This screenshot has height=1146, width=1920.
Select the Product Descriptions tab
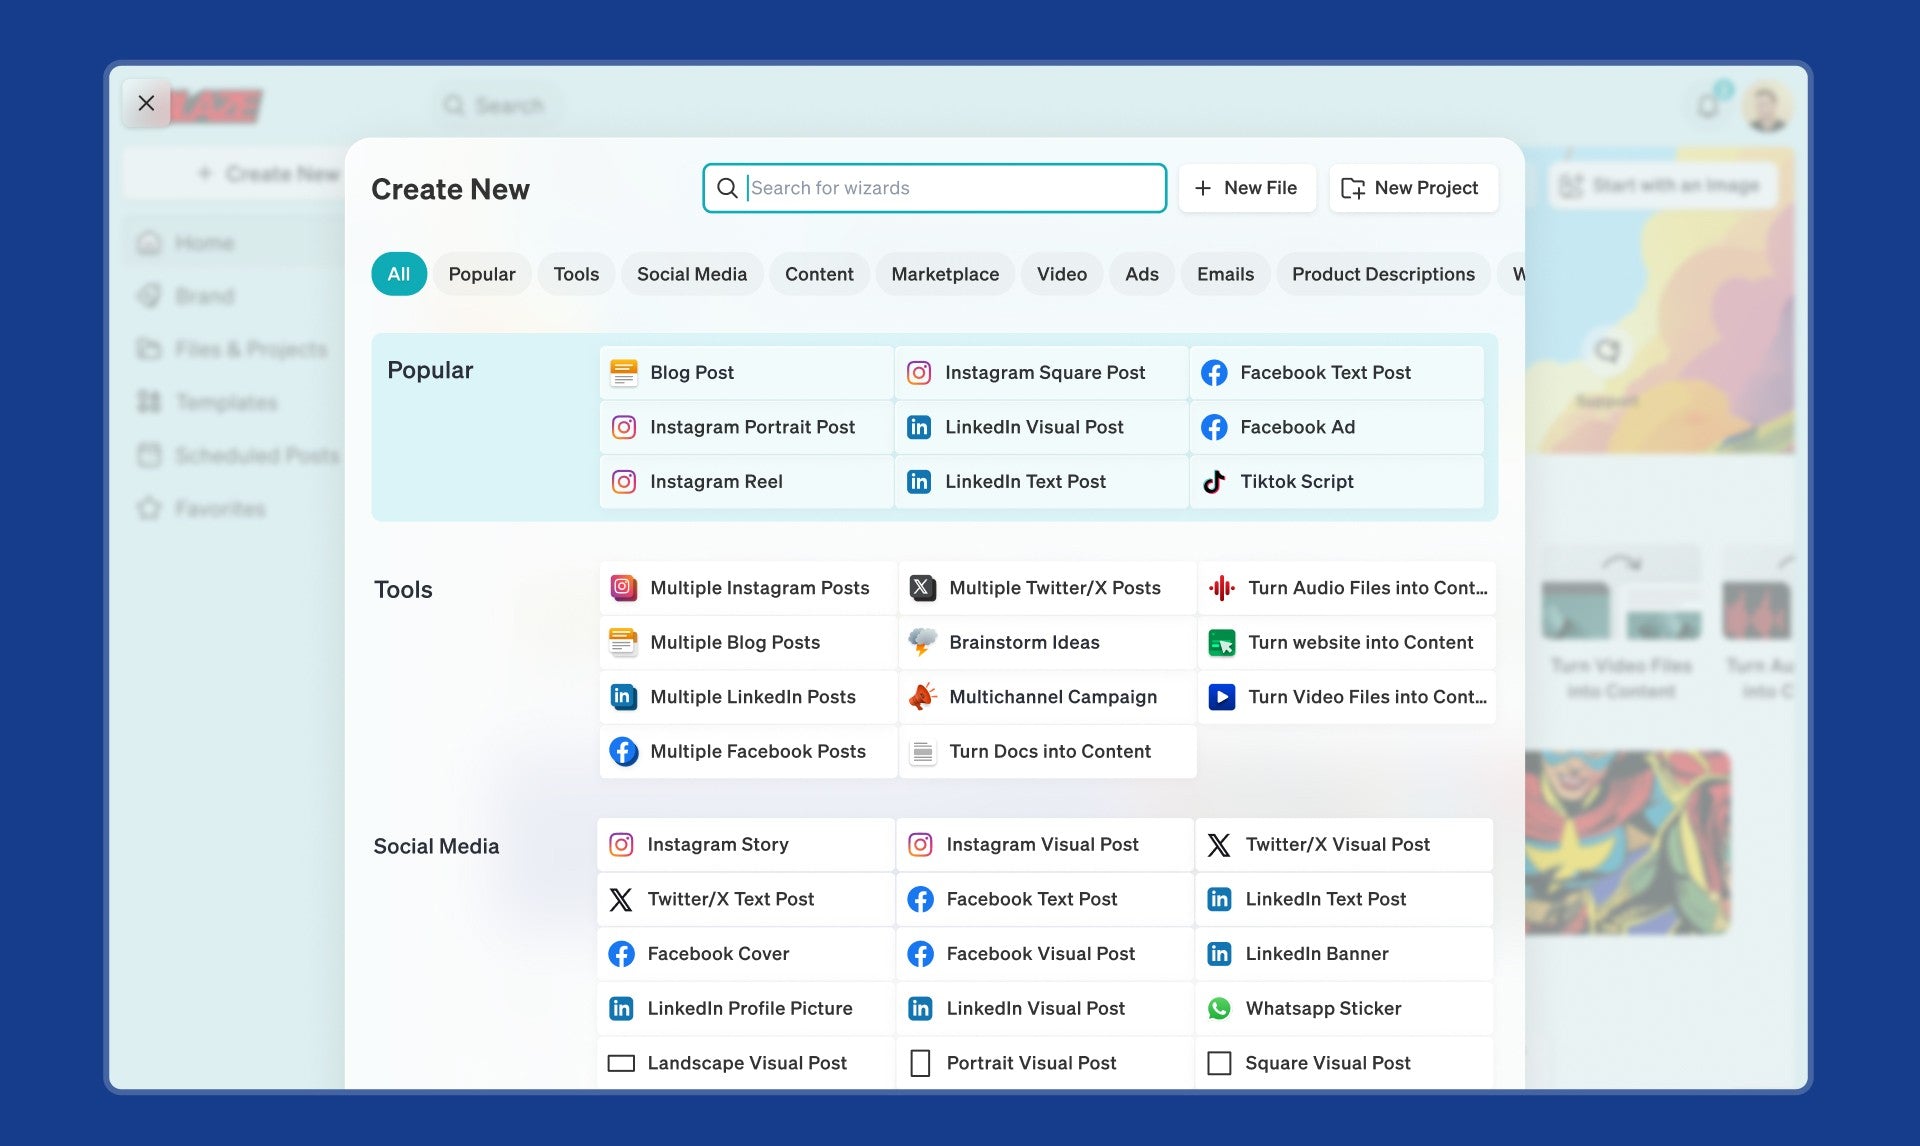[1383, 274]
